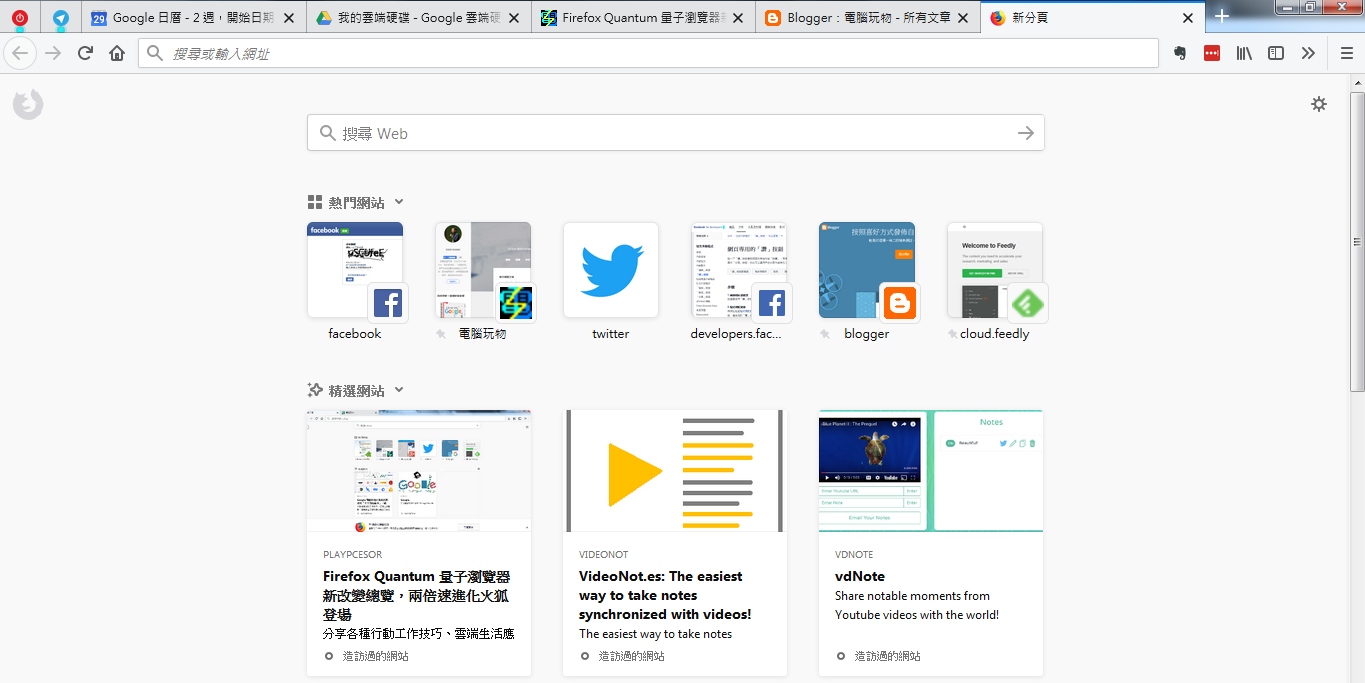
Task: Click the pin icon beside blogger label
Action: 825,334
